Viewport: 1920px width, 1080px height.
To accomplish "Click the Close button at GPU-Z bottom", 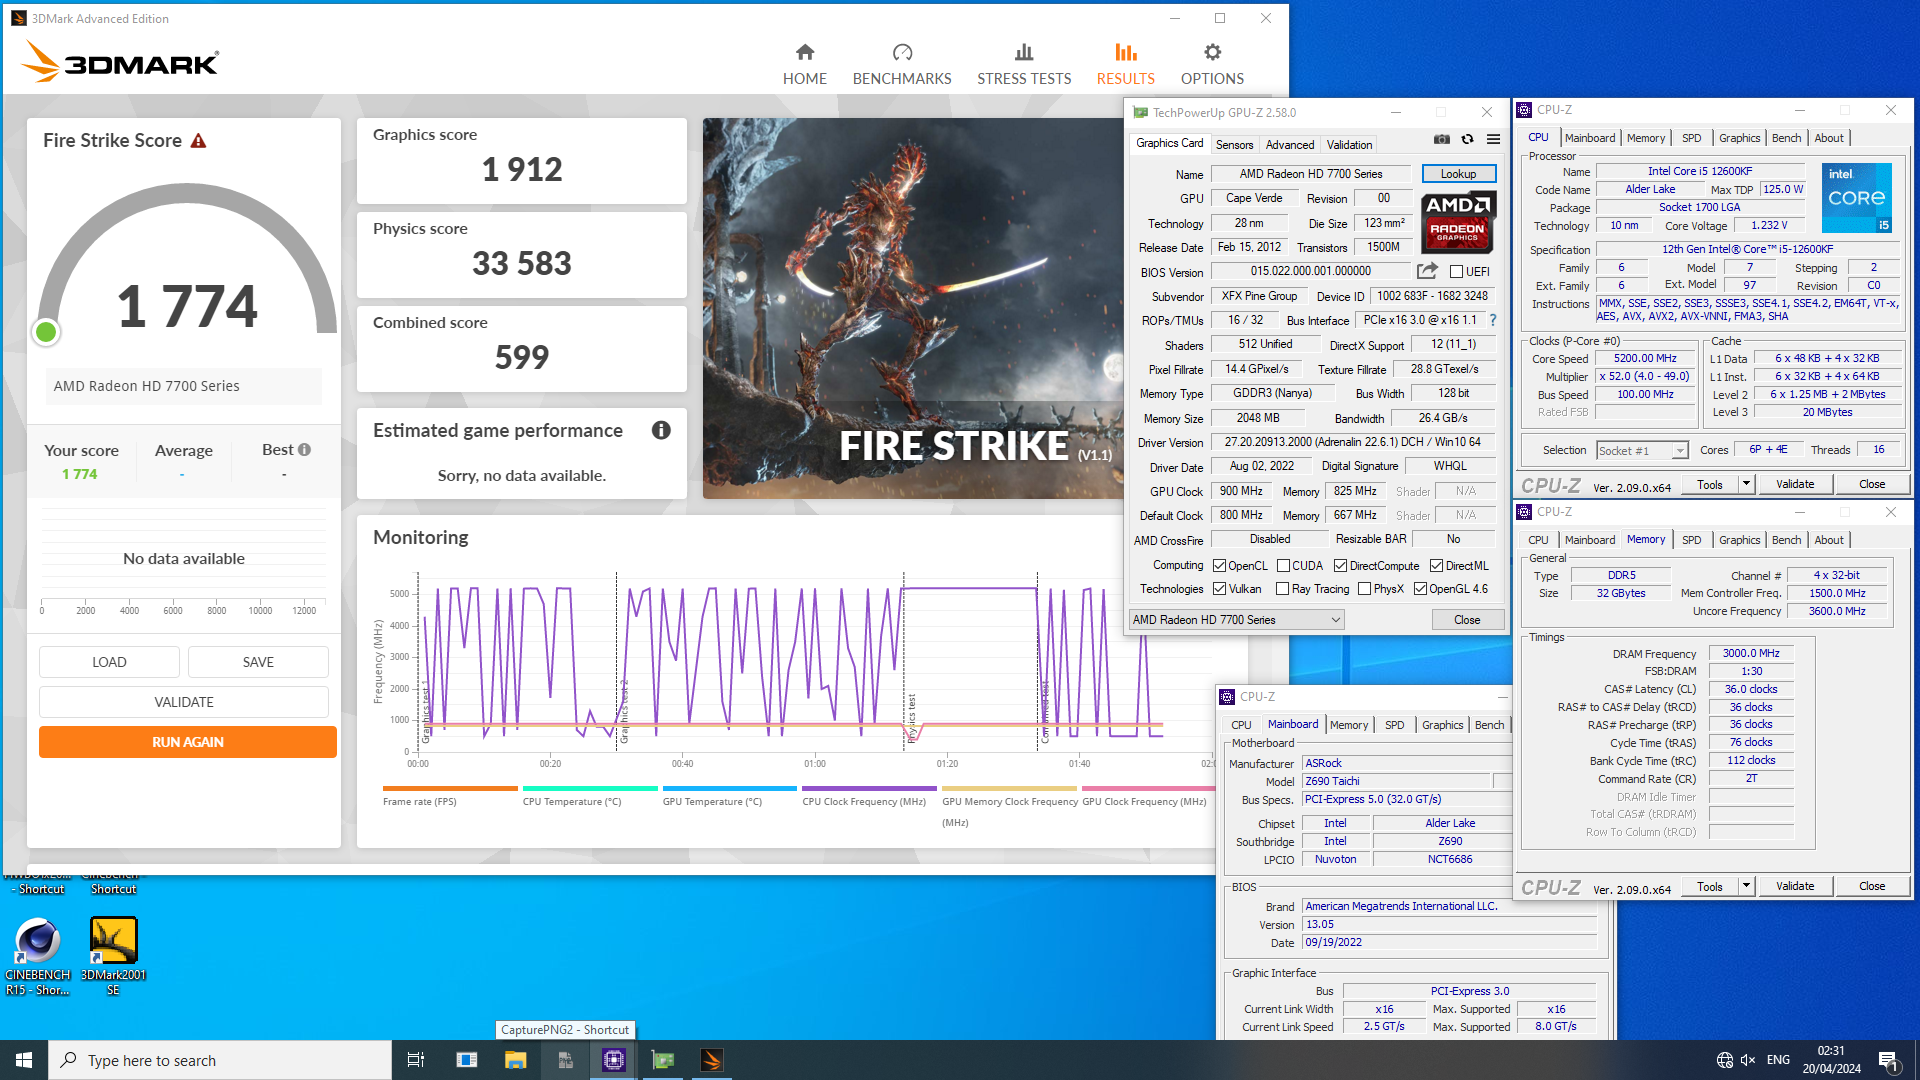I will pyautogui.click(x=1467, y=620).
